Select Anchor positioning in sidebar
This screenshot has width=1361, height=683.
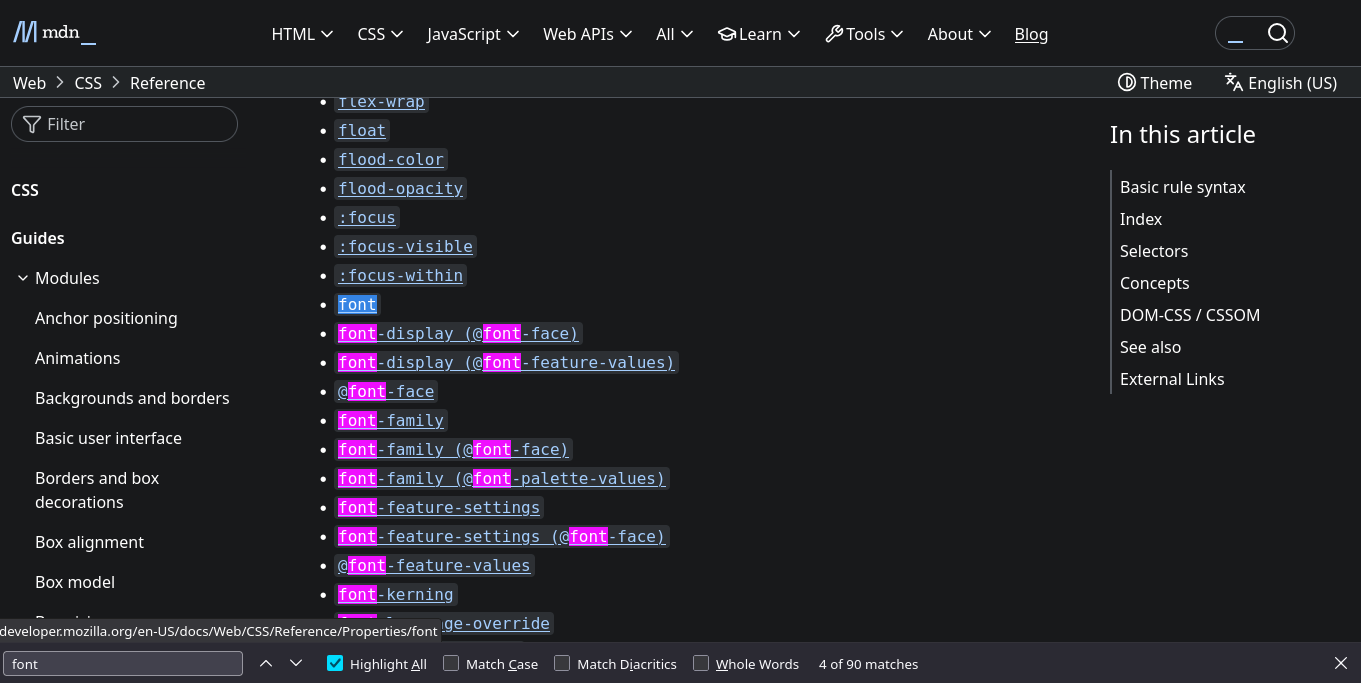[106, 318]
